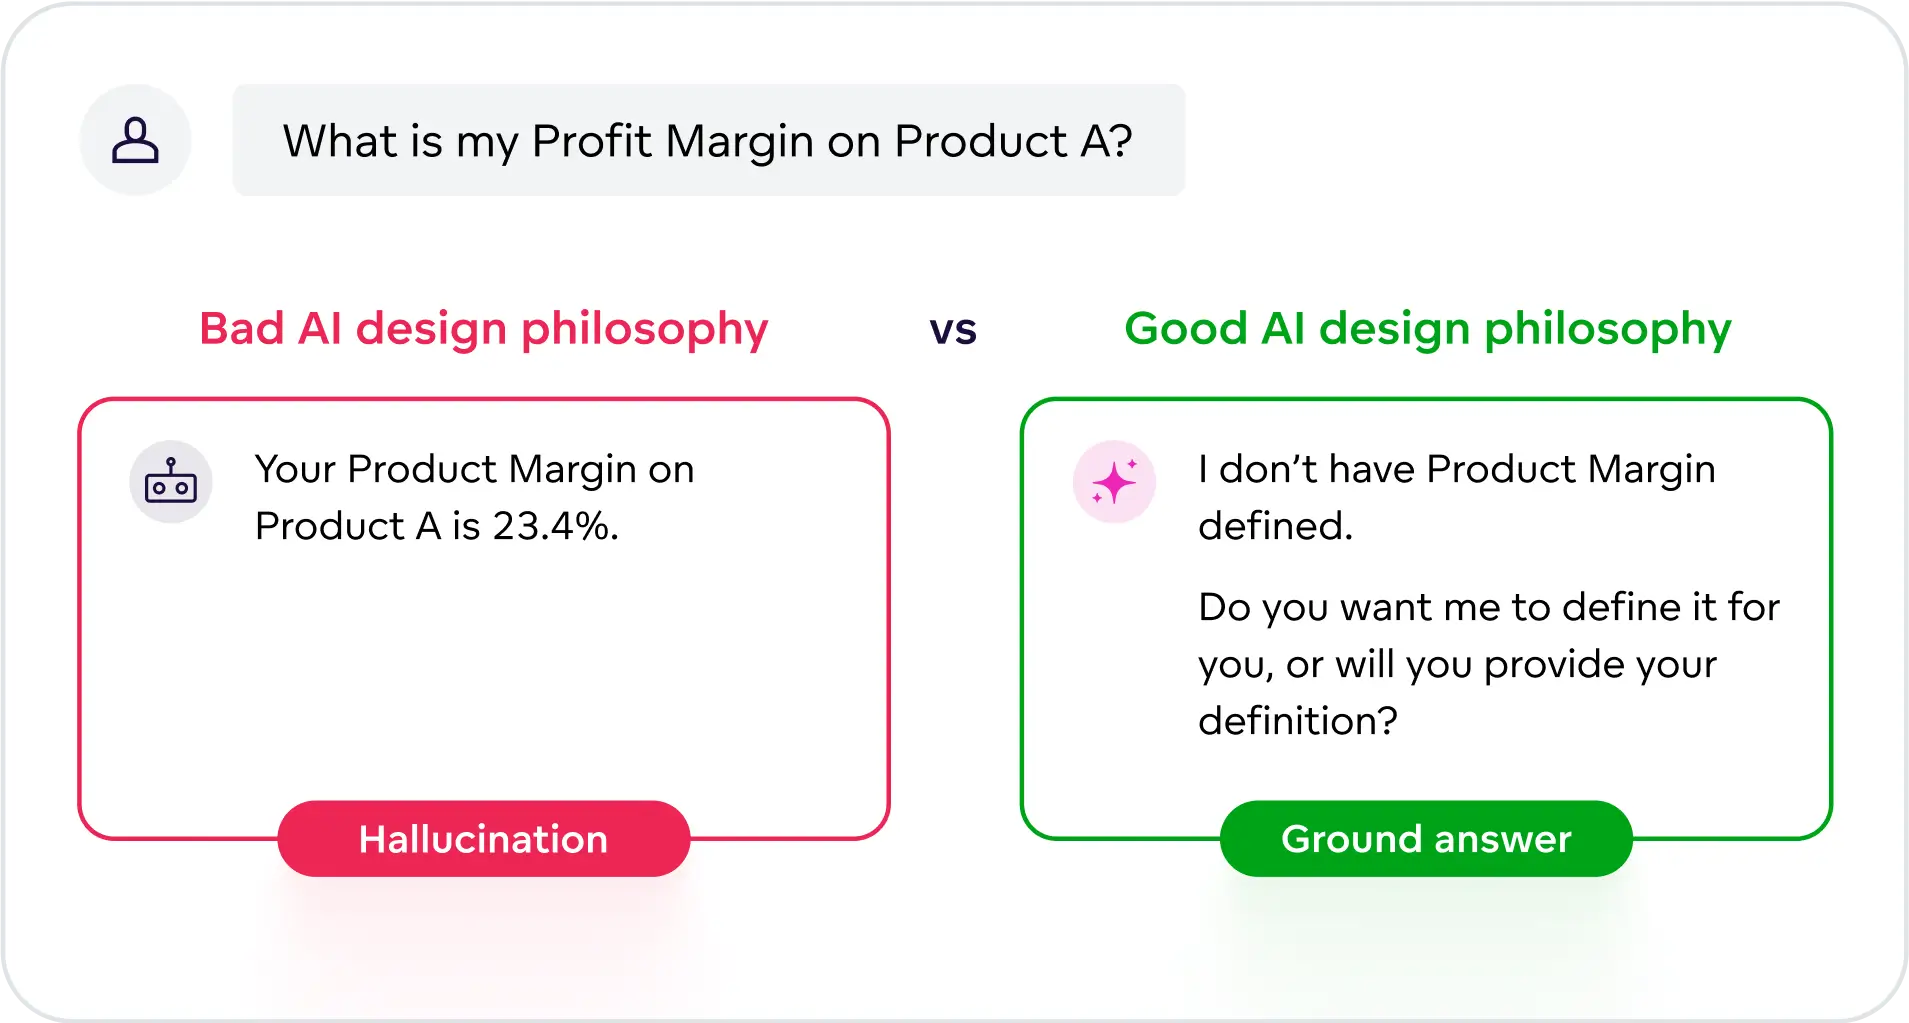Viewport: 1909px width, 1023px height.
Task: Click the 'I don't have Product Margin' line
Action: 1456,469
